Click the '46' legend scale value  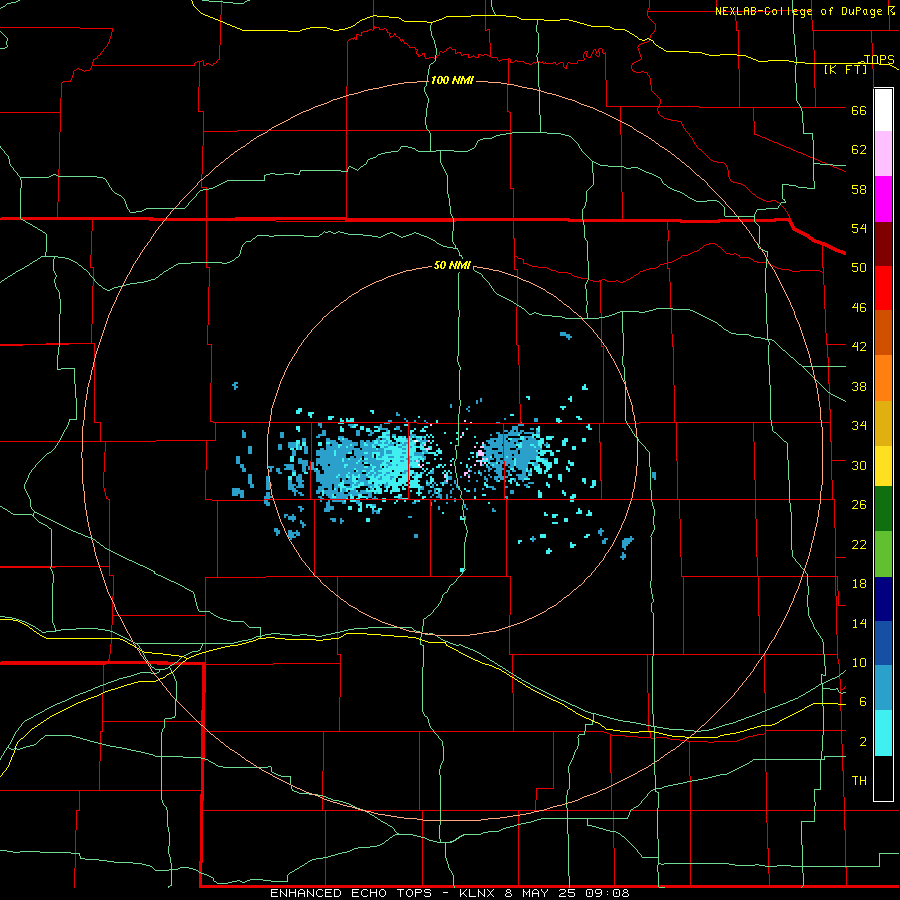coord(859,308)
